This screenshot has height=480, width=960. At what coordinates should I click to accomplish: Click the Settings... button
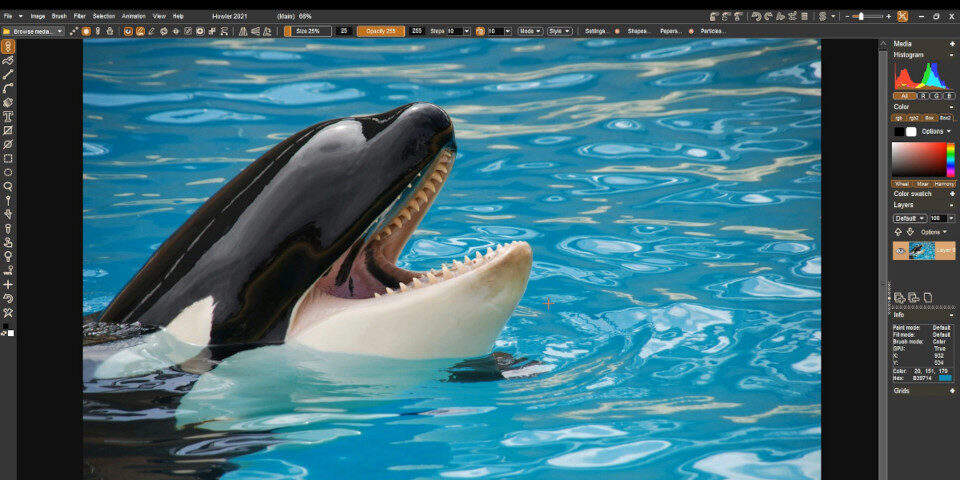click(597, 31)
